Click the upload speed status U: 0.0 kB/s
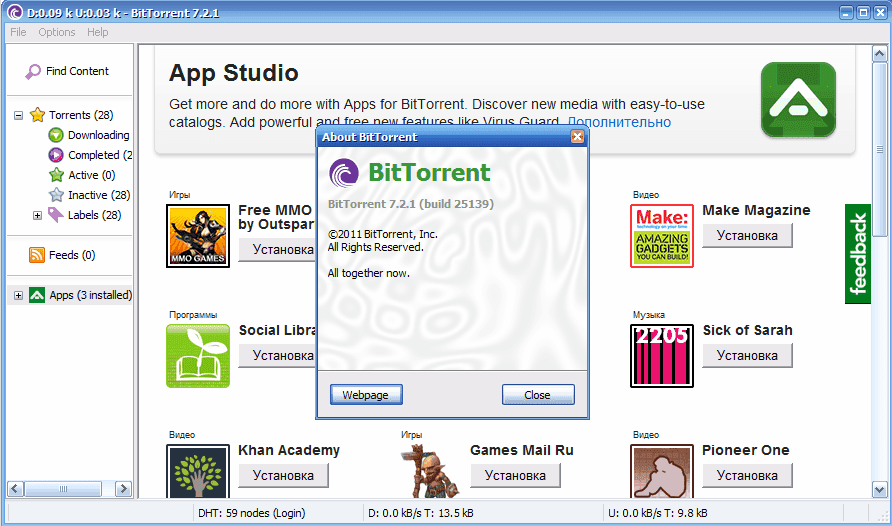 (x=658, y=513)
